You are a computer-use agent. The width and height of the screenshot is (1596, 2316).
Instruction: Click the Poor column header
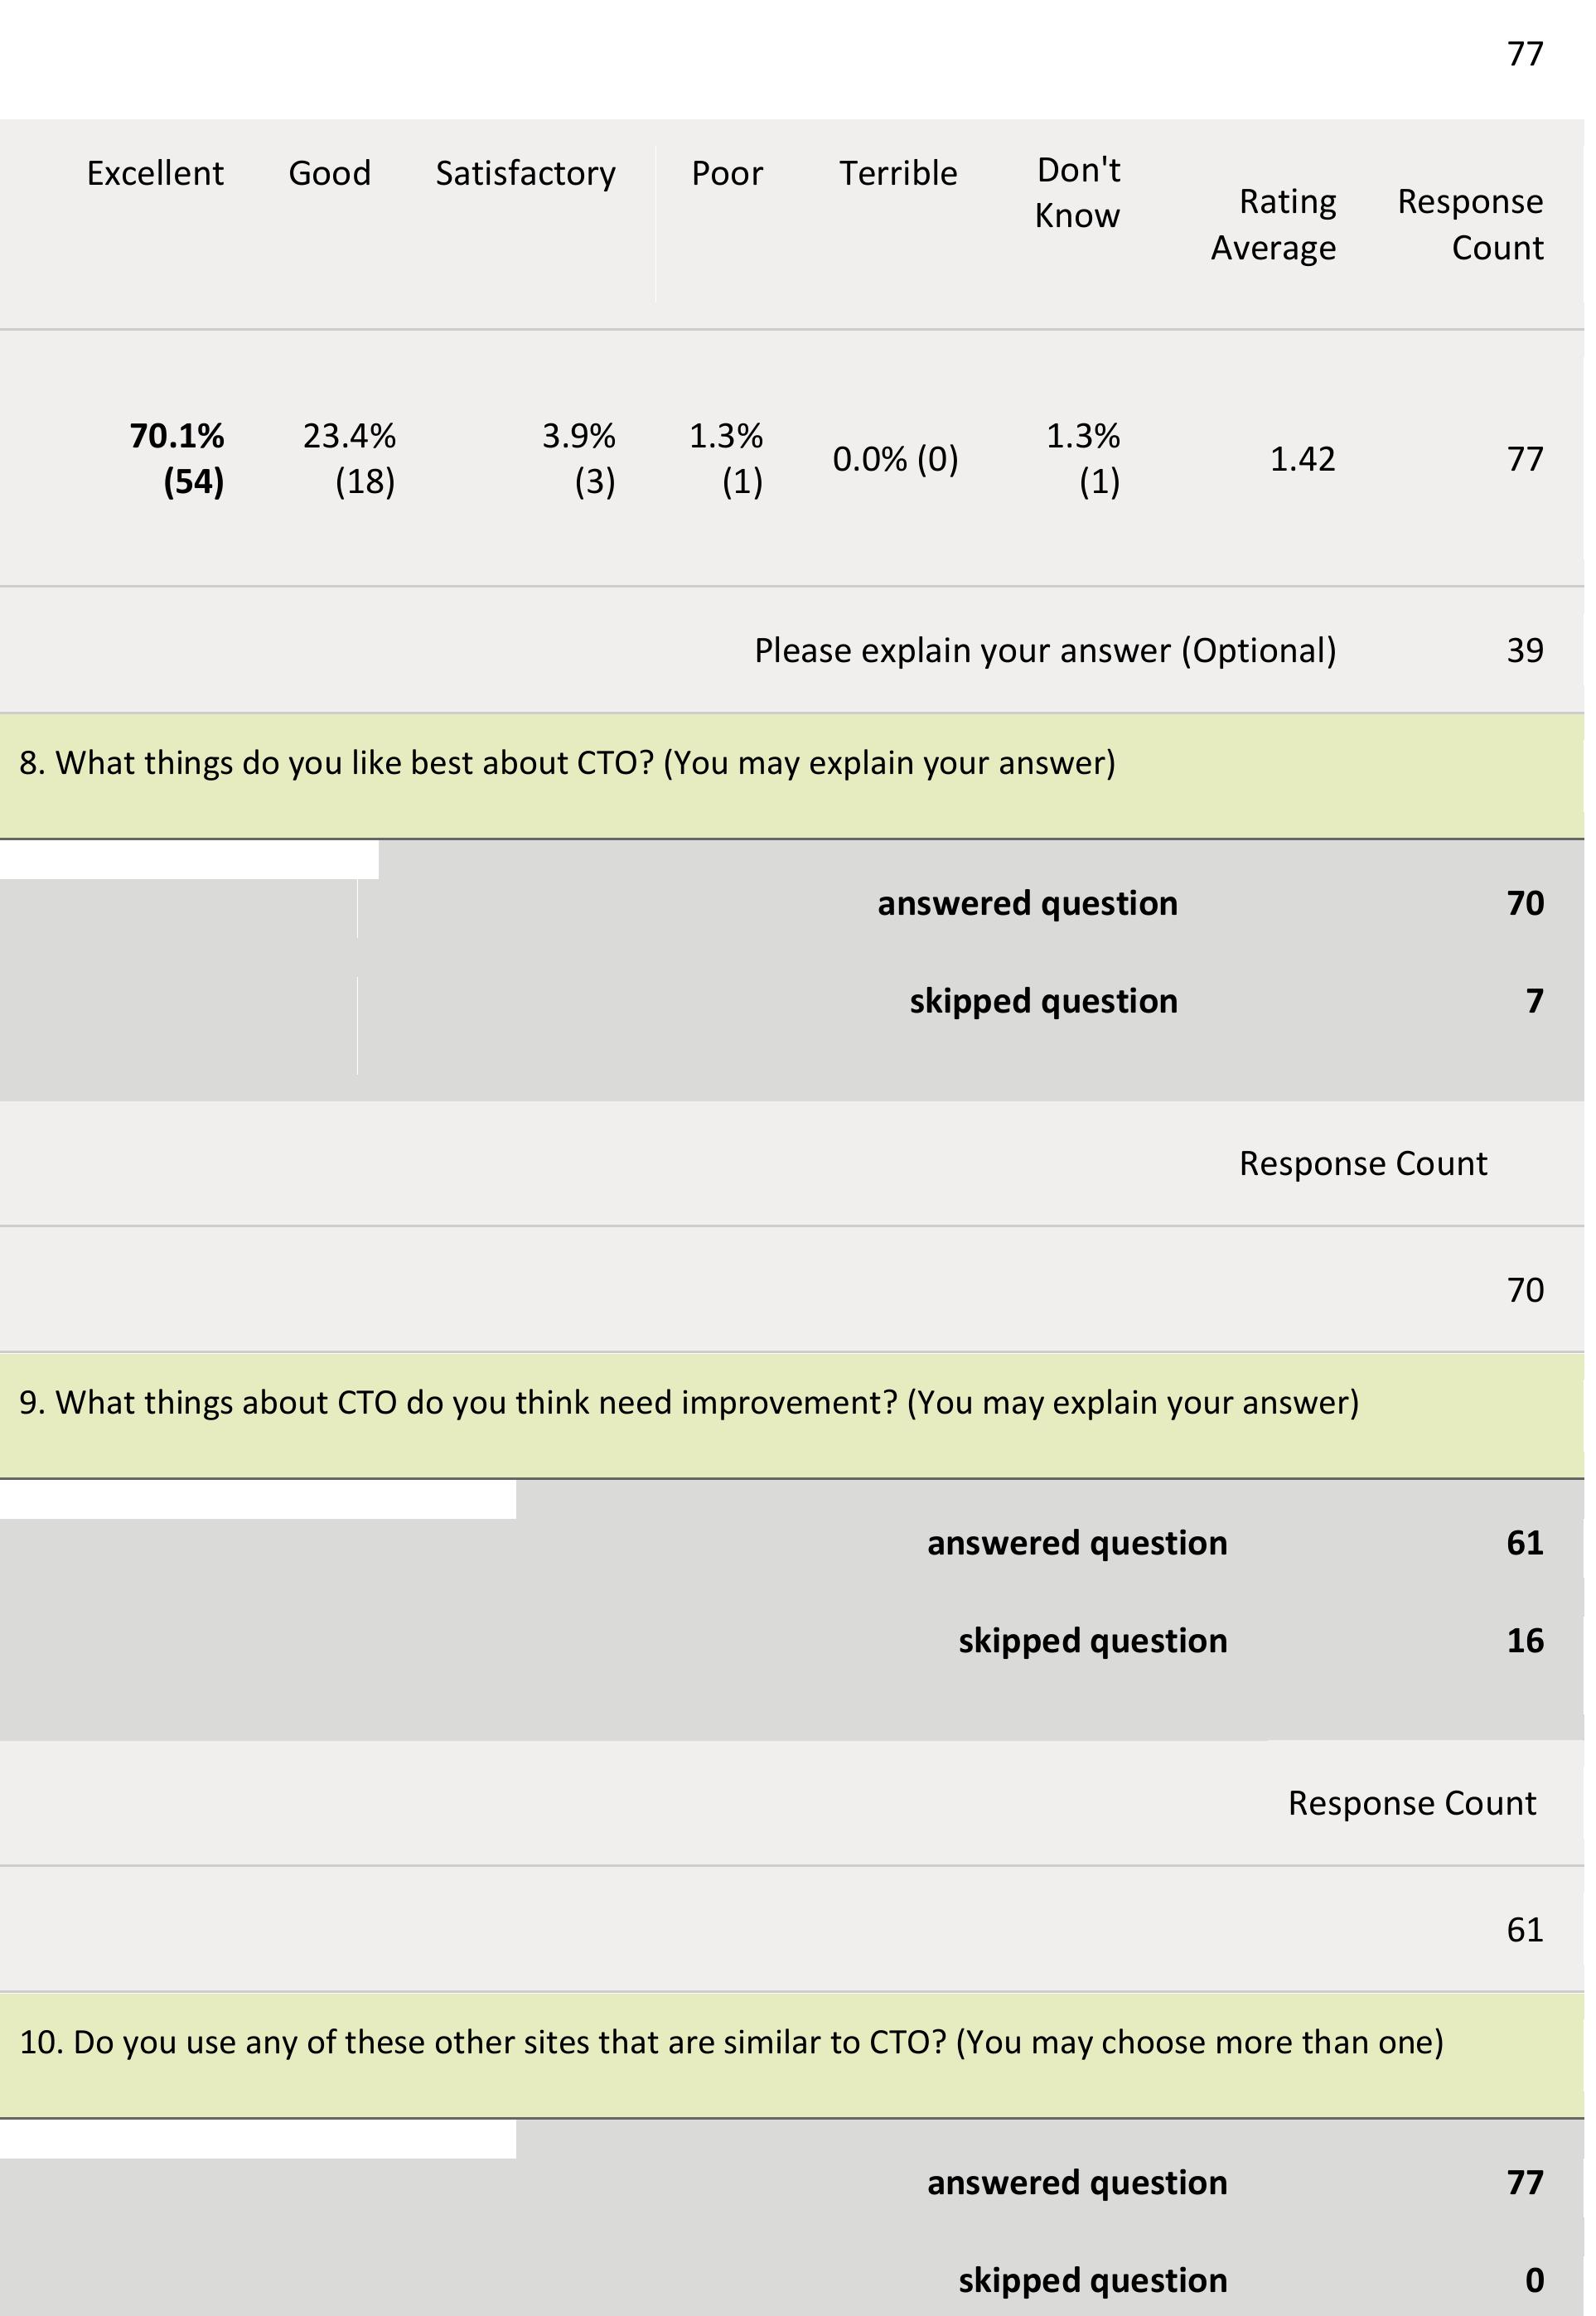[727, 173]
